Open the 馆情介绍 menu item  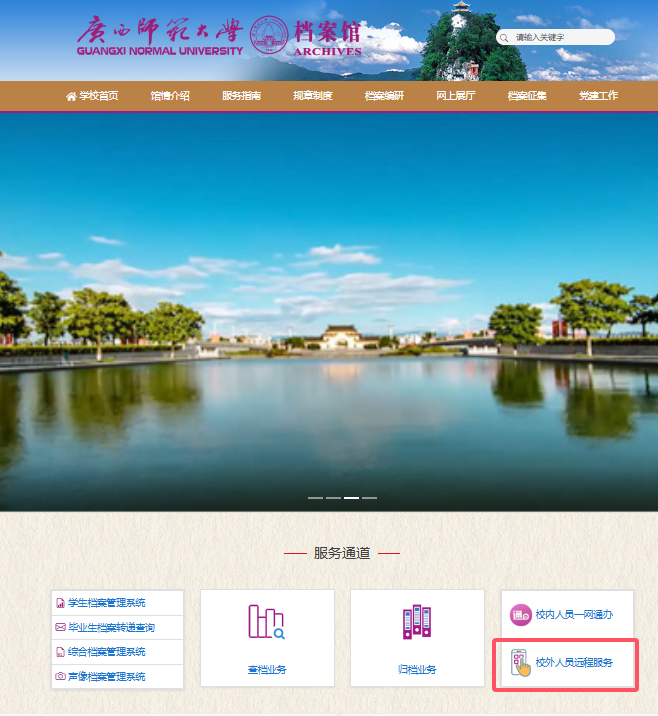point(170,96)
